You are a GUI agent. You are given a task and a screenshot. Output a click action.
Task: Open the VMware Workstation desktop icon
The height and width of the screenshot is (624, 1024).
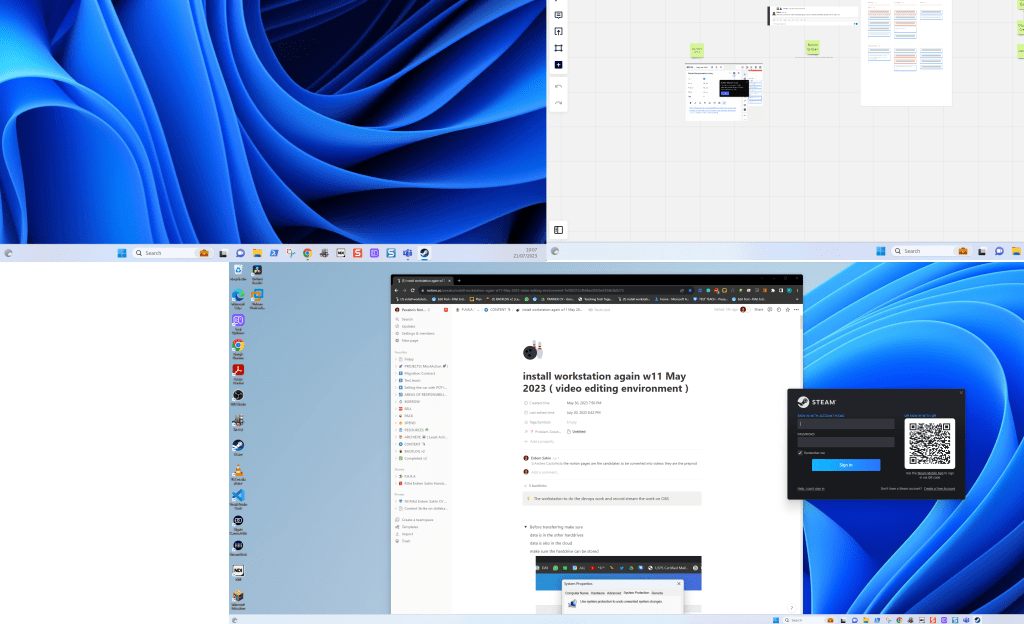257,298
